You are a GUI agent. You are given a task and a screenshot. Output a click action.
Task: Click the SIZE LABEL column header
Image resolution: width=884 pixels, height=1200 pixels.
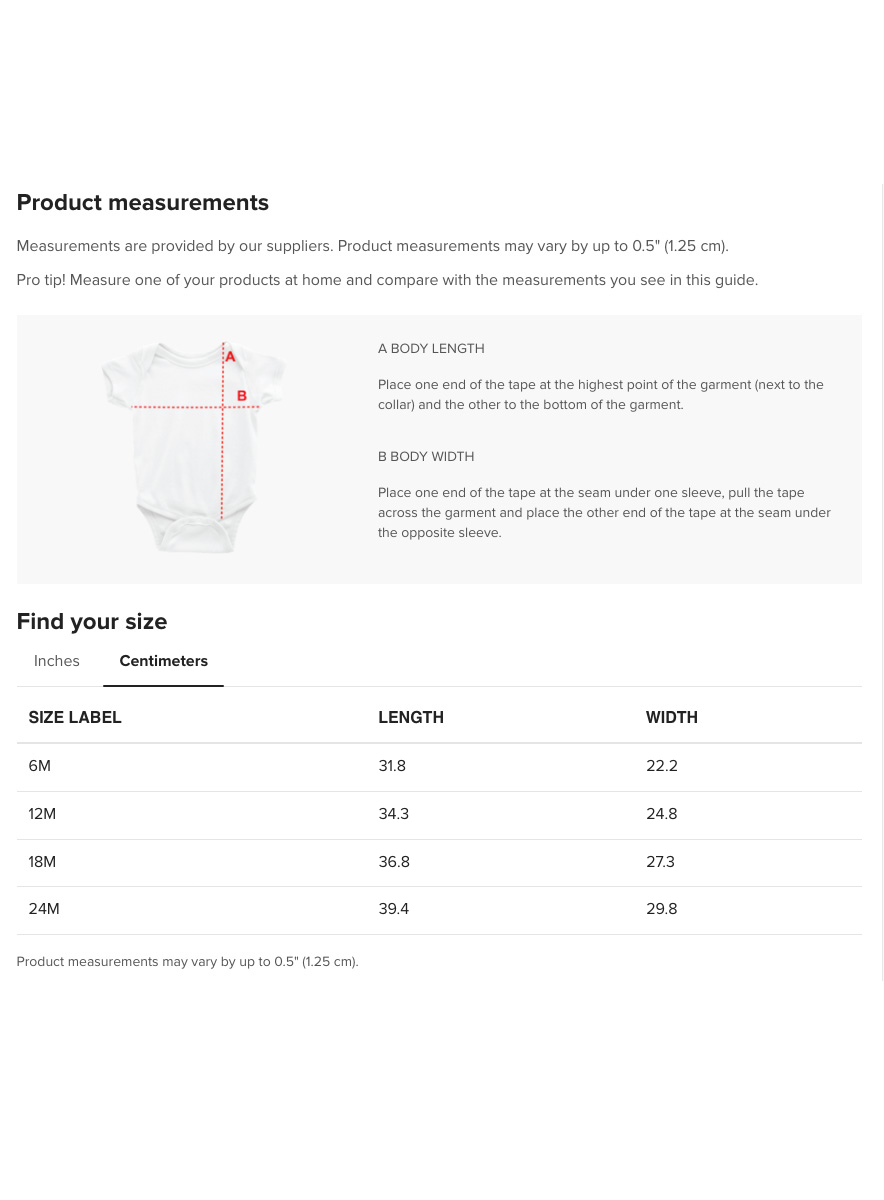pyautogui.click(x=75, y=717)
